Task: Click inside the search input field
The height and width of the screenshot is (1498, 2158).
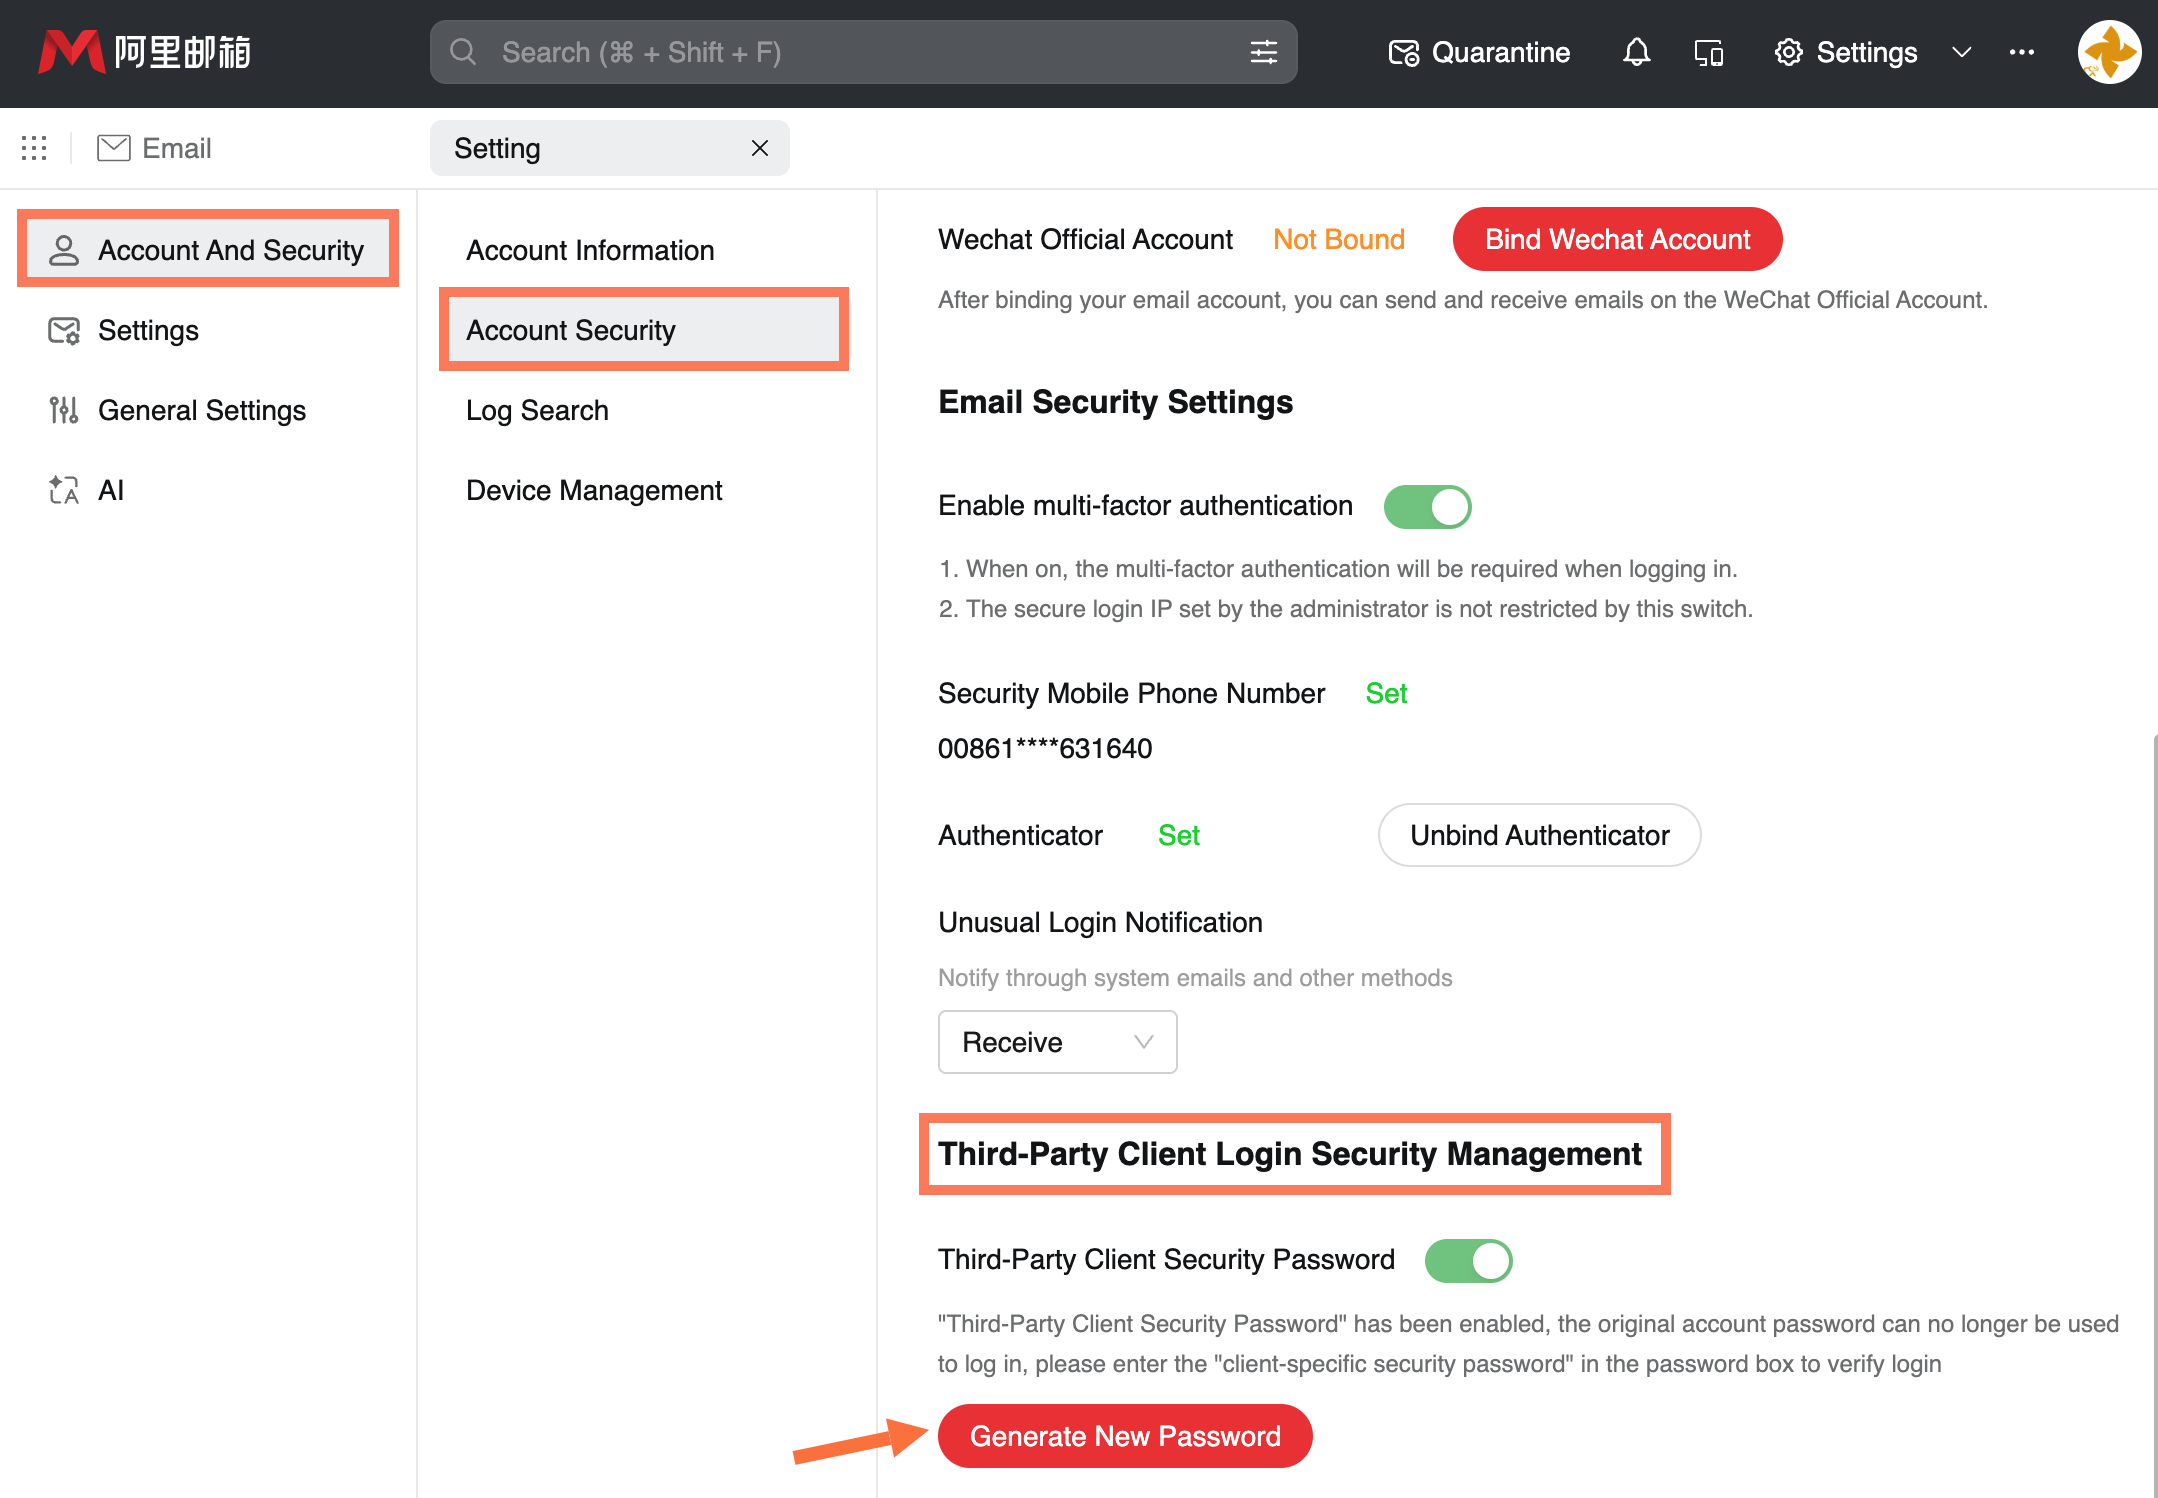Action: 800,51
